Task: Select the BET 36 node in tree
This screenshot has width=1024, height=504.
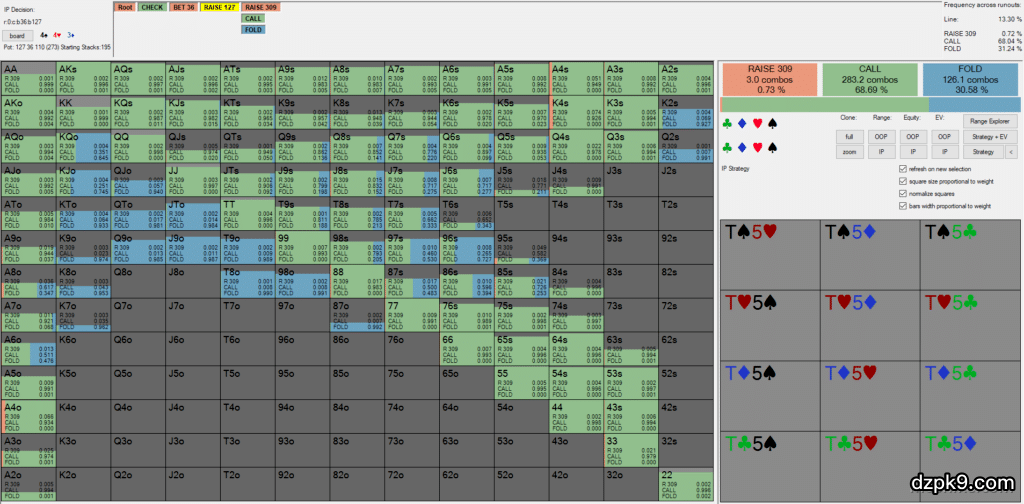Action: (x=183, y=7)
